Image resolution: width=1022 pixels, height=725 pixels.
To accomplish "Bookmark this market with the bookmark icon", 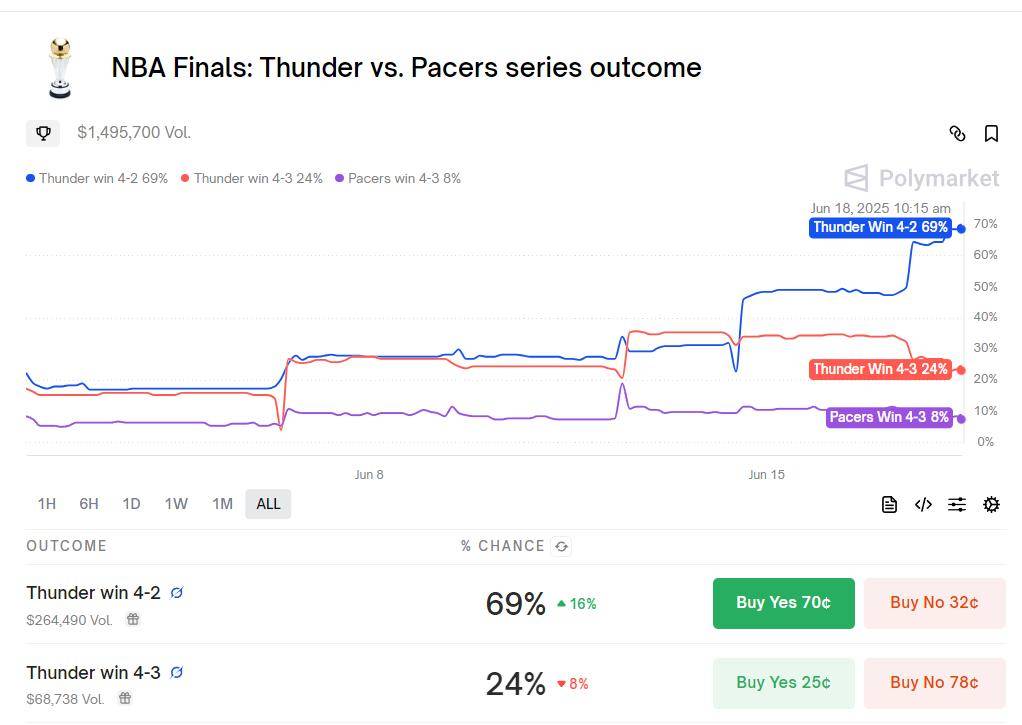I will click(991, 134).
